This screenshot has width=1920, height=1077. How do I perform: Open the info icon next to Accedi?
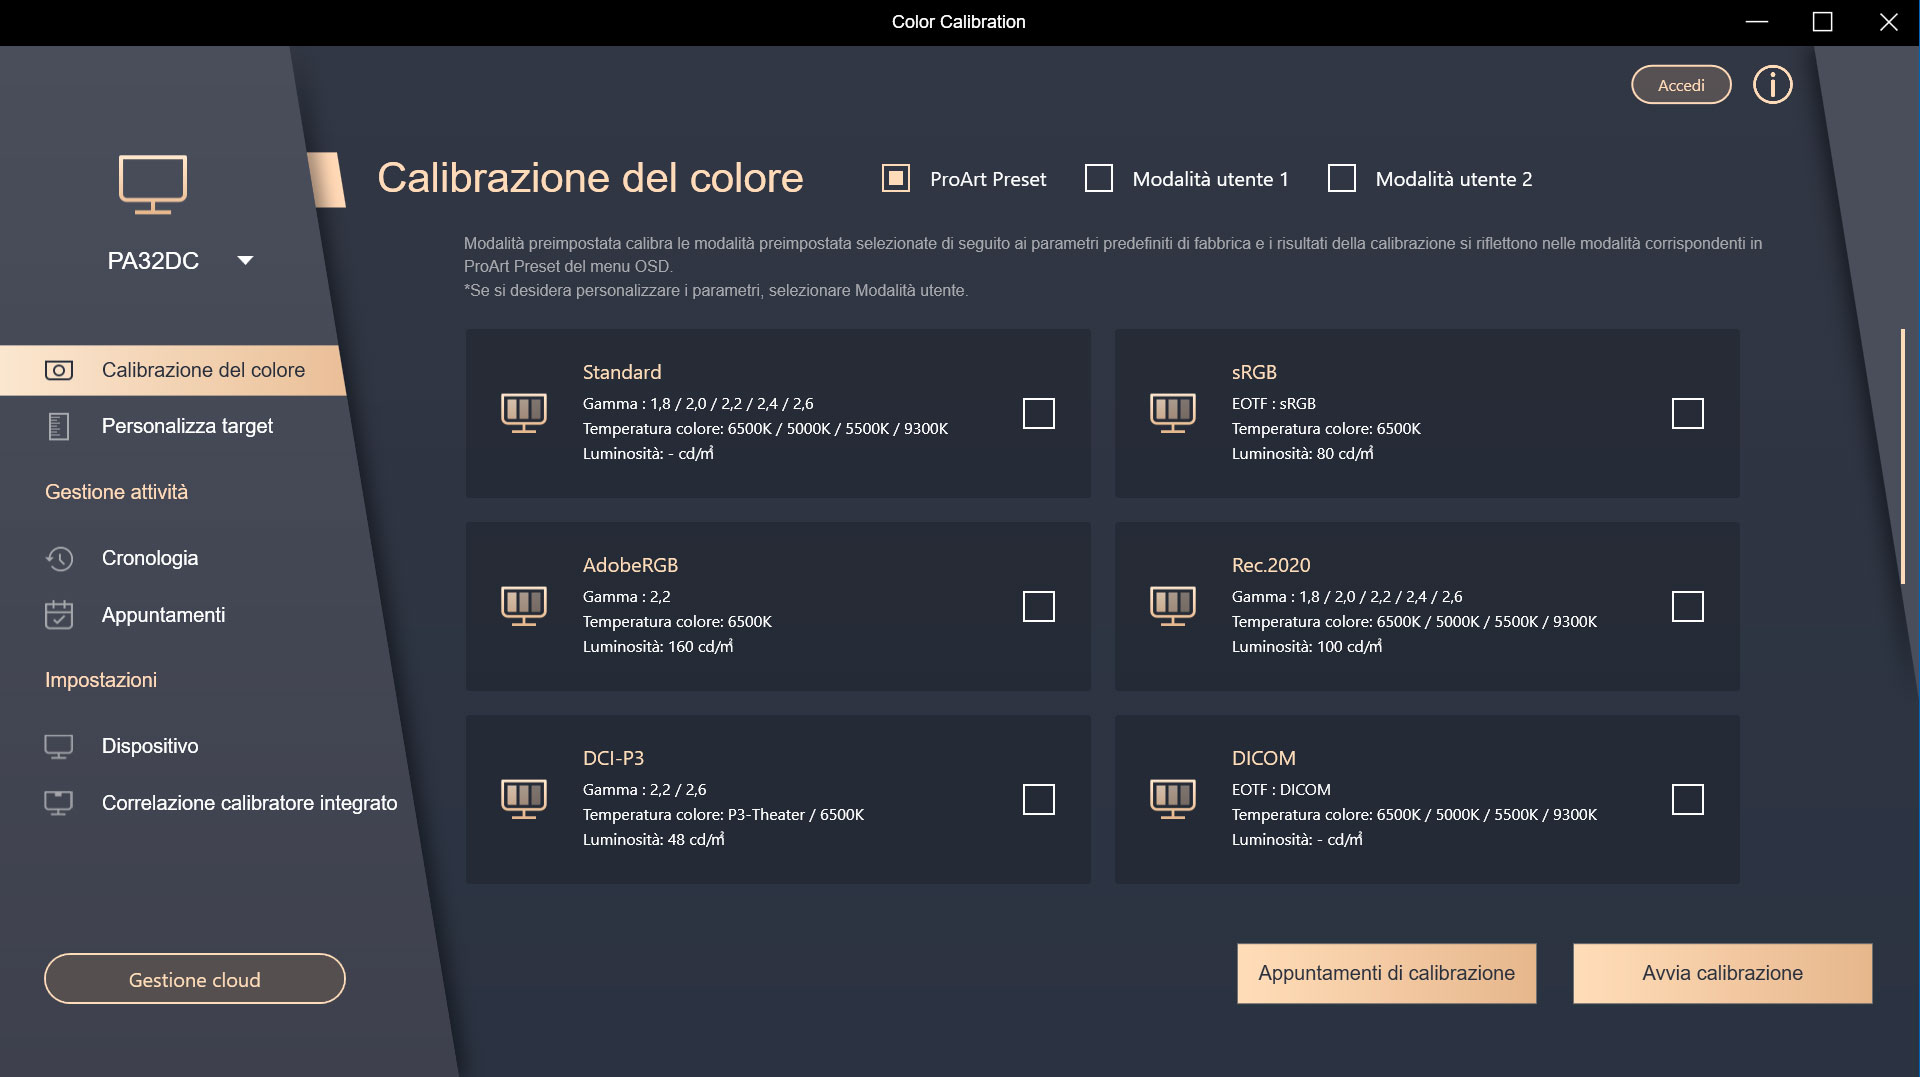pyautogui.click(x=1772, y=85)
